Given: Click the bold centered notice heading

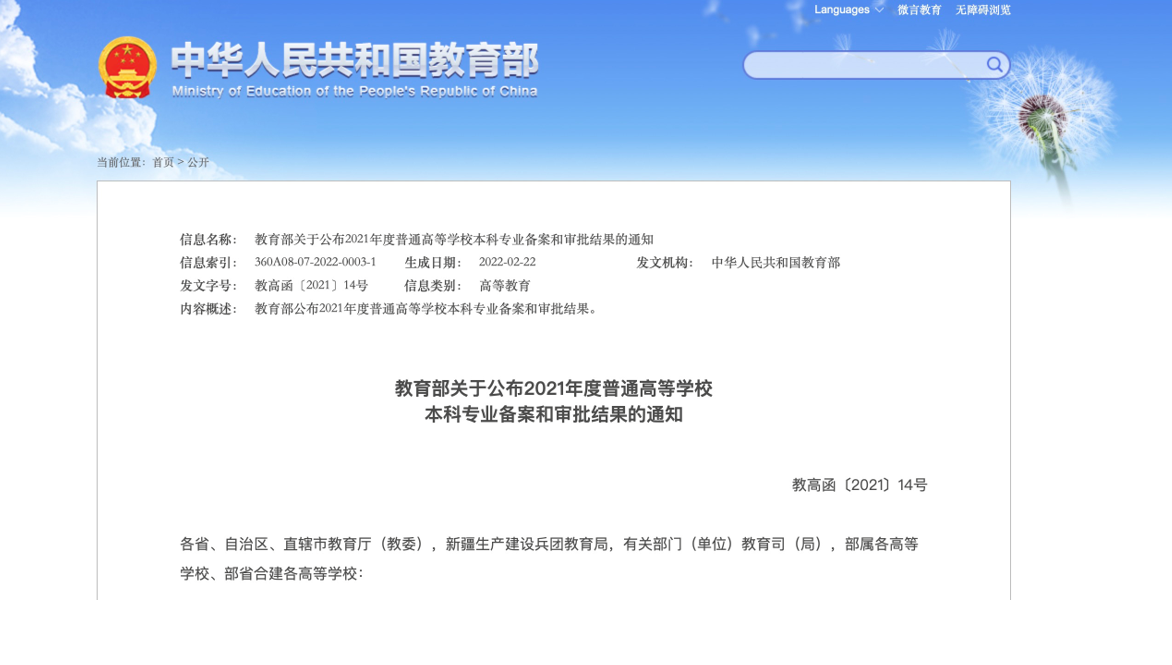Looking at the screenshot, I should (x=553, y=401).
